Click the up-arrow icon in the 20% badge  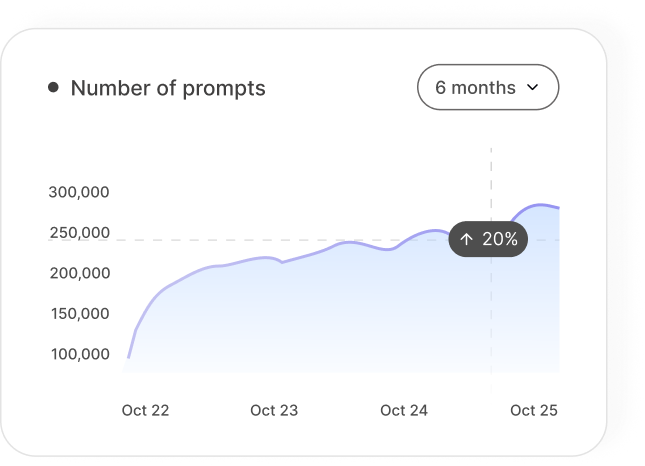tap(466, 239)
